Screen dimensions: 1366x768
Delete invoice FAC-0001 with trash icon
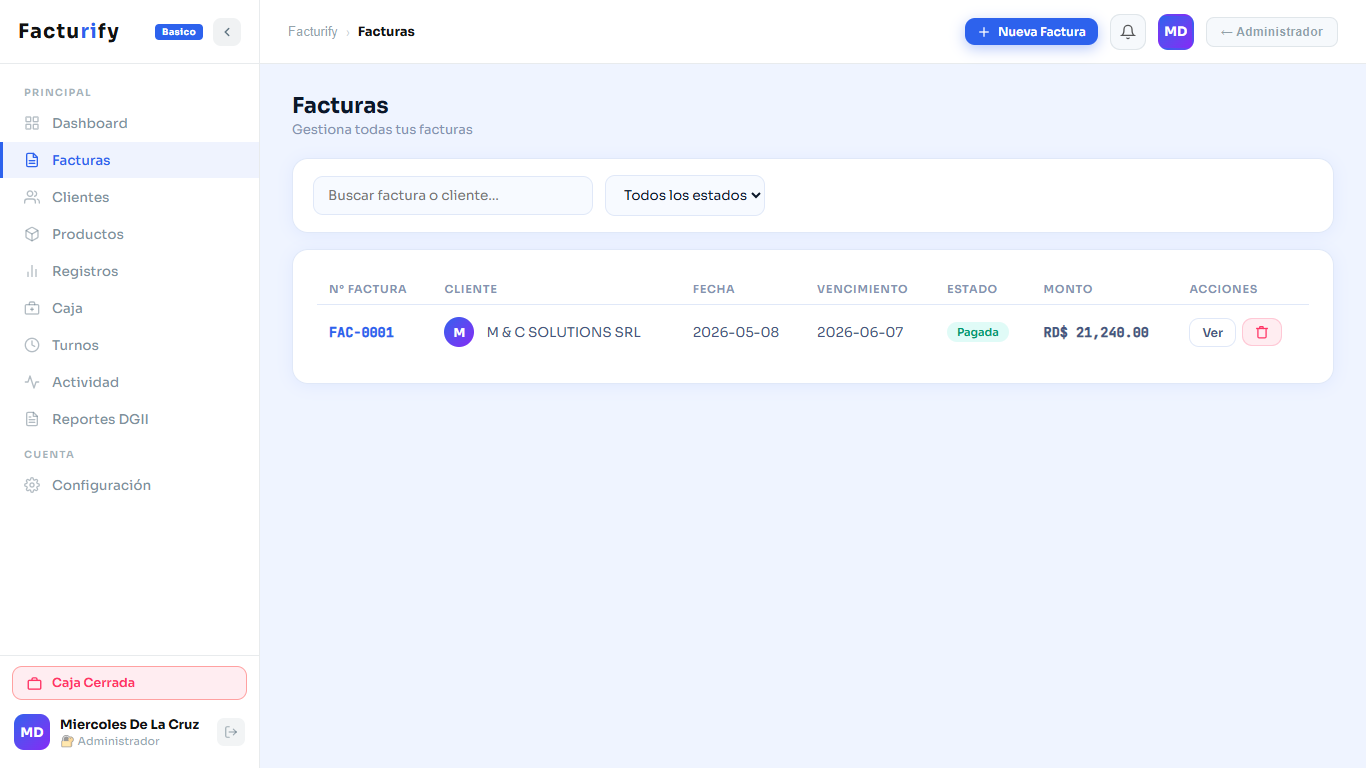pos(1262,332)
